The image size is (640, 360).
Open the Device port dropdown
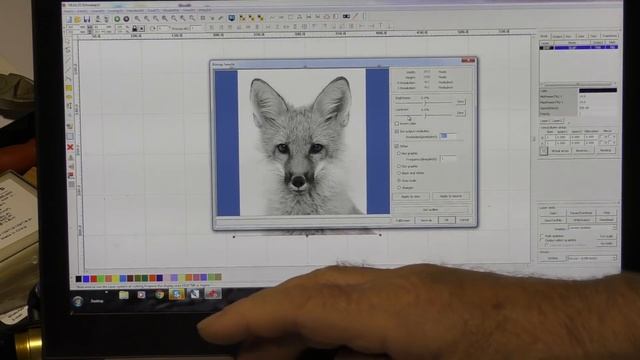tap(592, 258)
